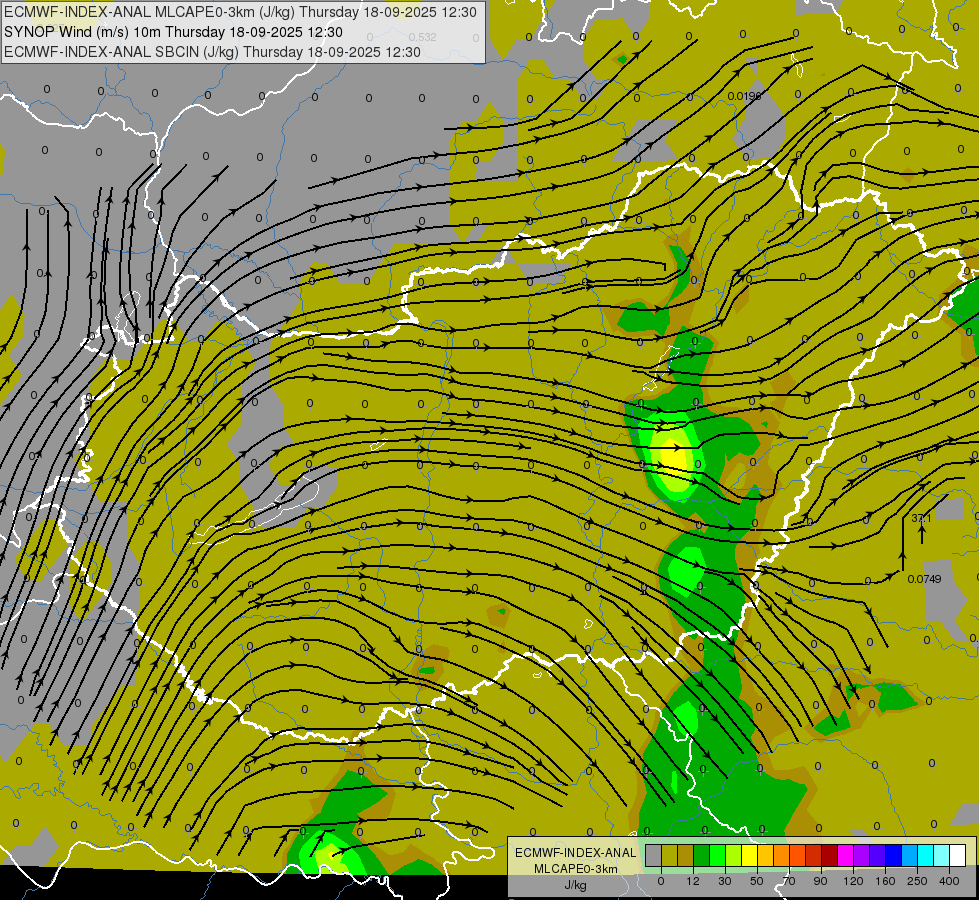Image resolution: width=979 pixels, height=900 pixels.
Task: Click the '30' tick label in legend
Action: [725, 881]
